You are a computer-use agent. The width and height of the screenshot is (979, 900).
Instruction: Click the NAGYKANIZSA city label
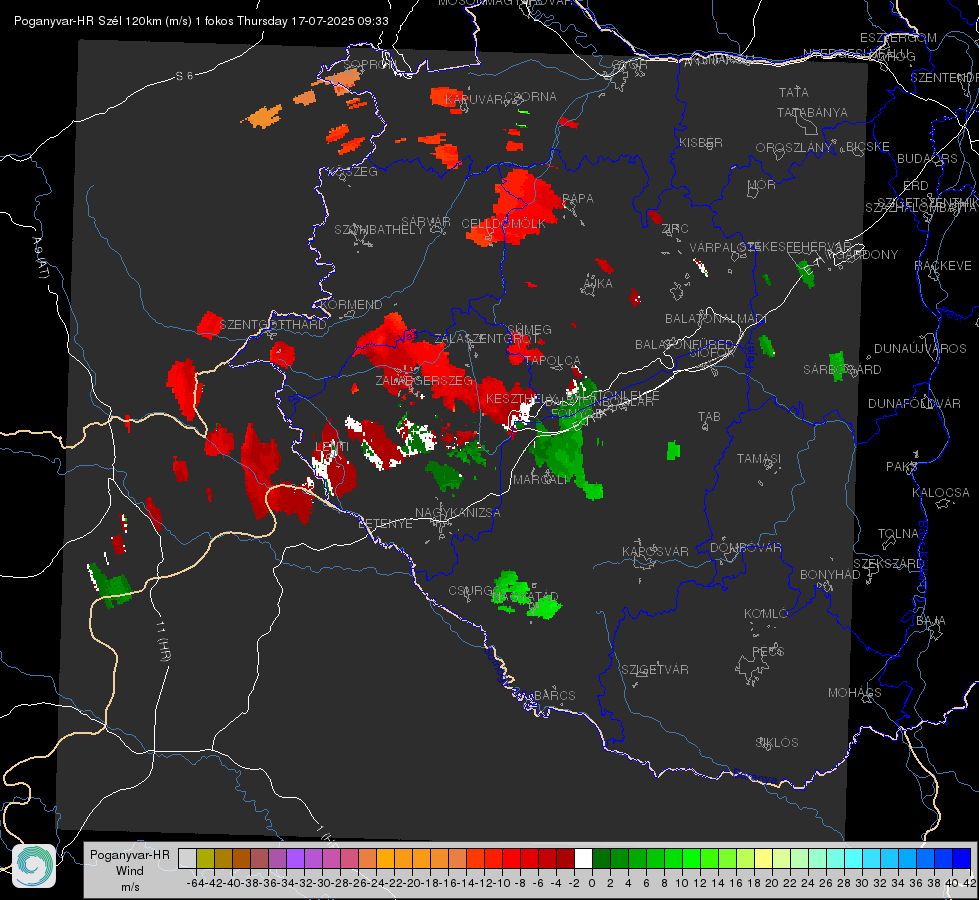(x=458, y=513)
